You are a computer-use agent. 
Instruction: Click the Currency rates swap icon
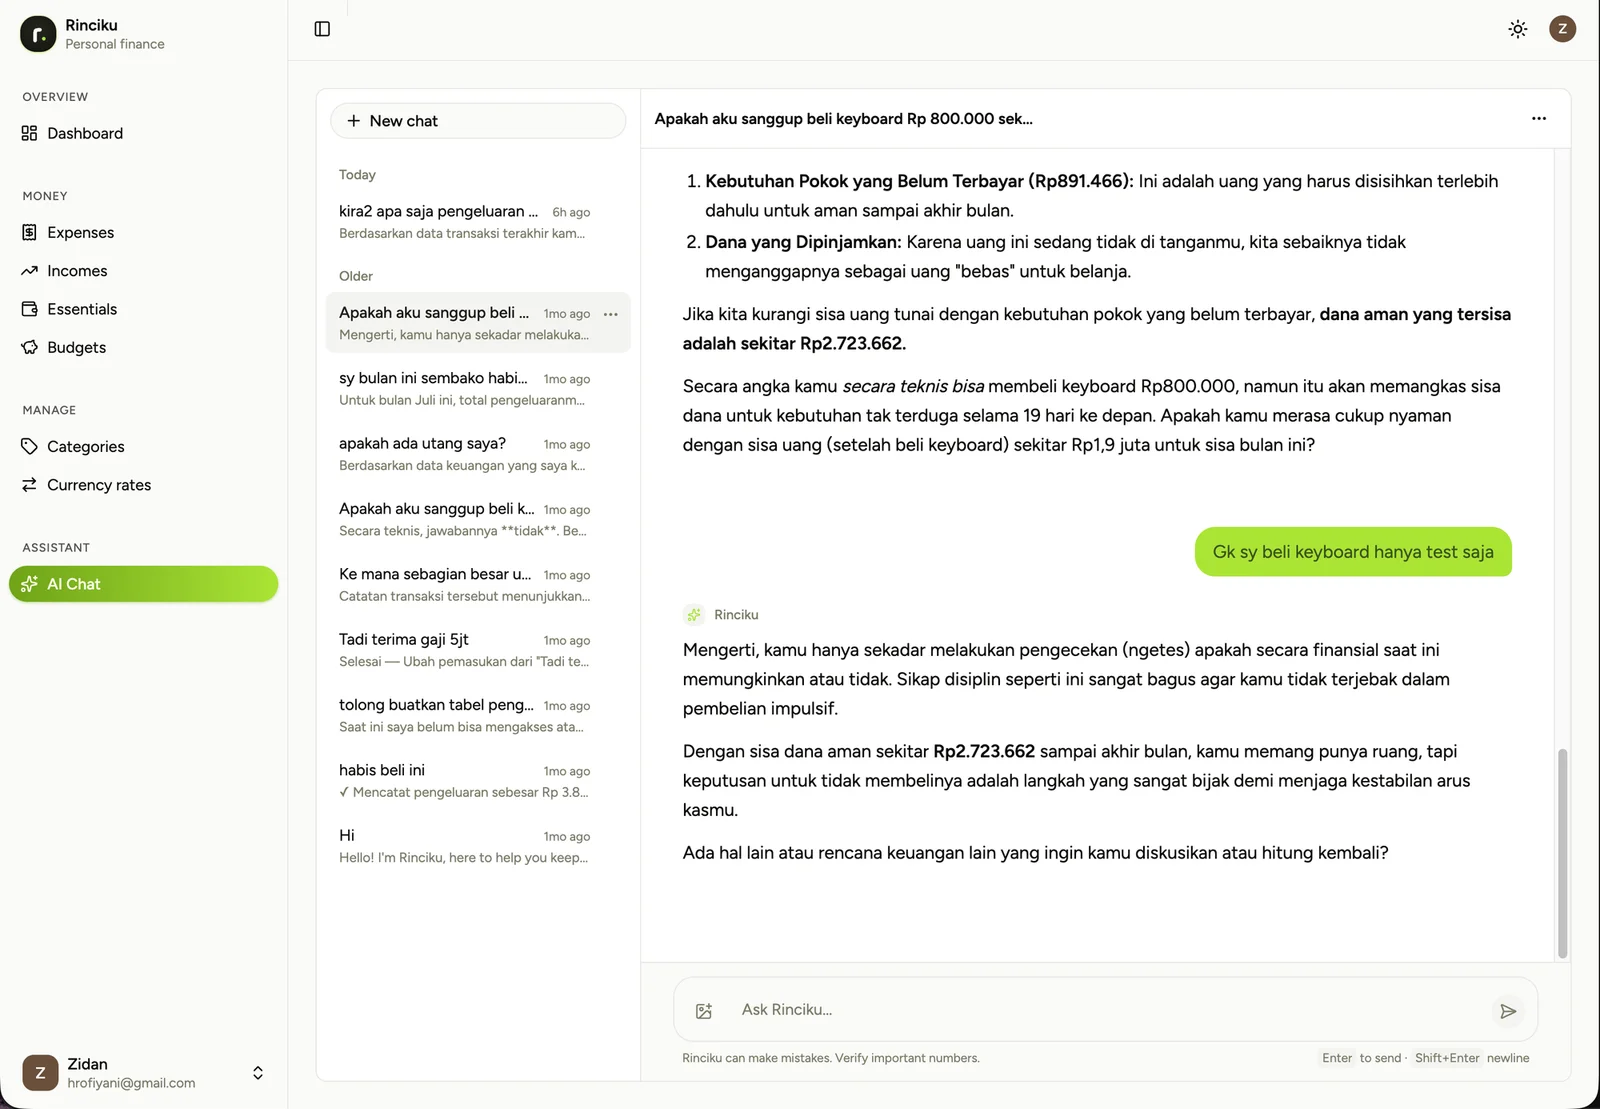click(29, 485)
